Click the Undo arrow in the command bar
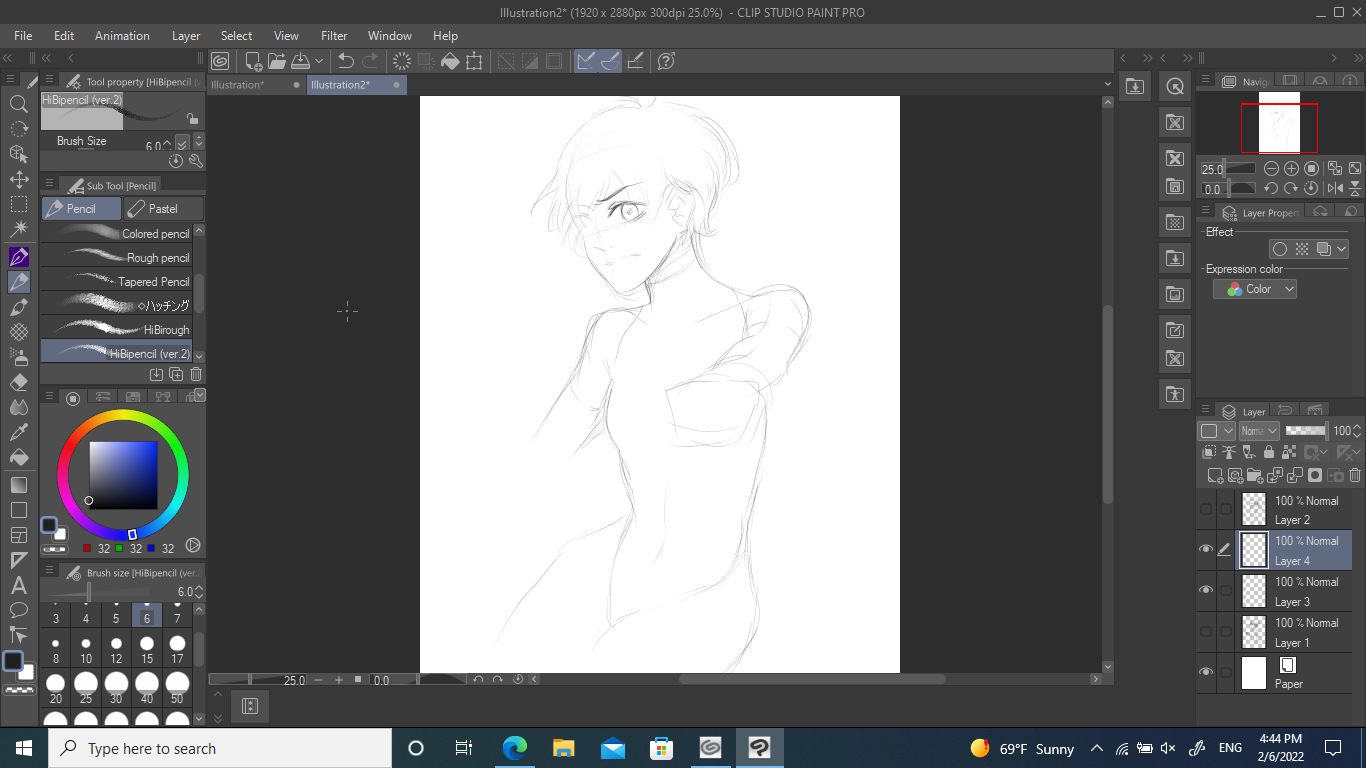This screenshot has width=1366, height=768. point(346,61)
